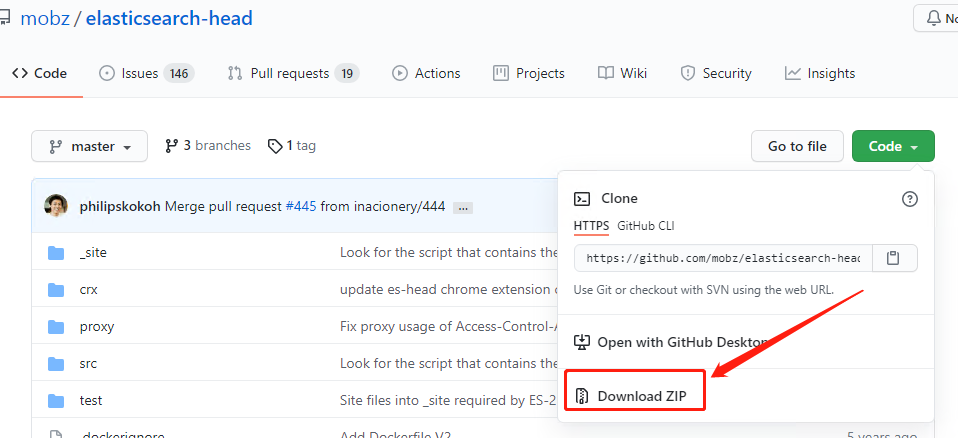
Task: Open the proxy folder
Action: tap(97, 327)
